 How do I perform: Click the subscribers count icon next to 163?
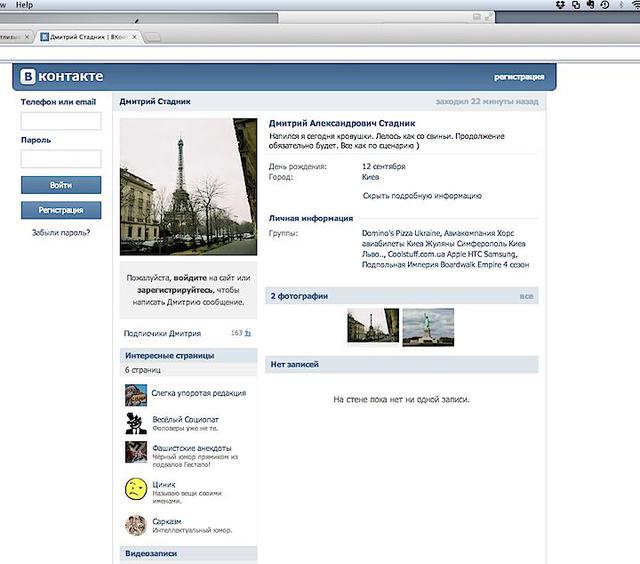[248, 333]
